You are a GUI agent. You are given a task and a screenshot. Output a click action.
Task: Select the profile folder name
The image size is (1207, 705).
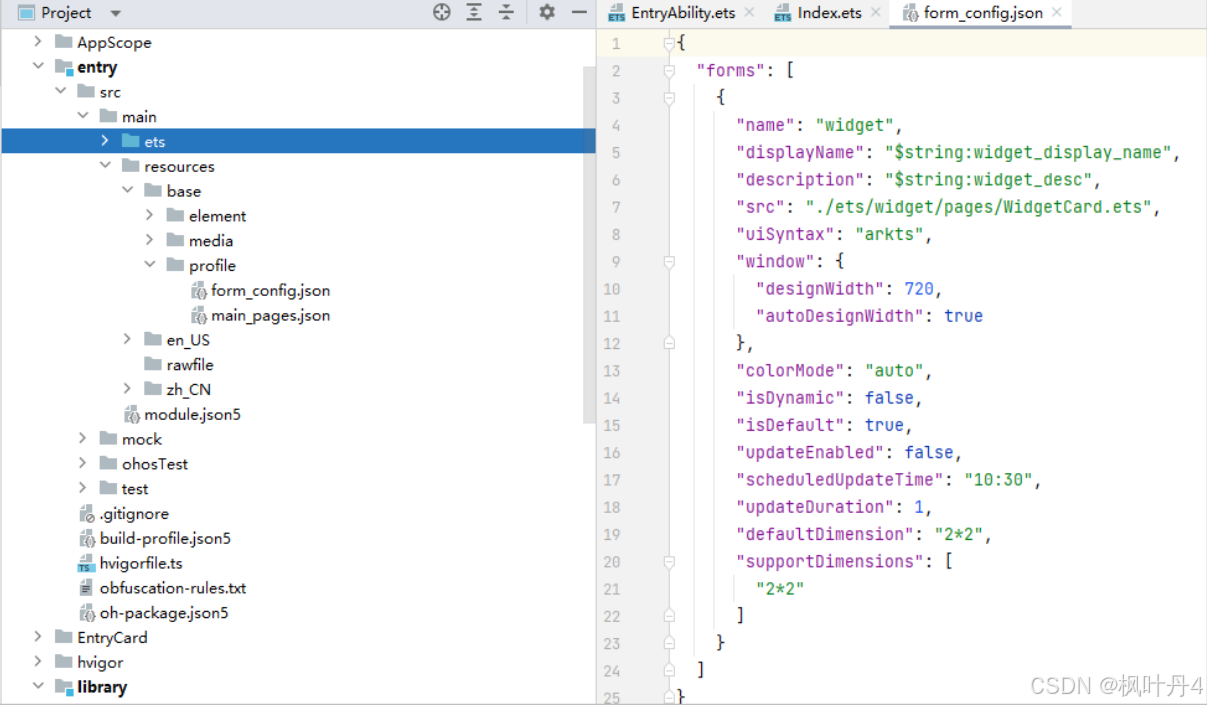212,266
